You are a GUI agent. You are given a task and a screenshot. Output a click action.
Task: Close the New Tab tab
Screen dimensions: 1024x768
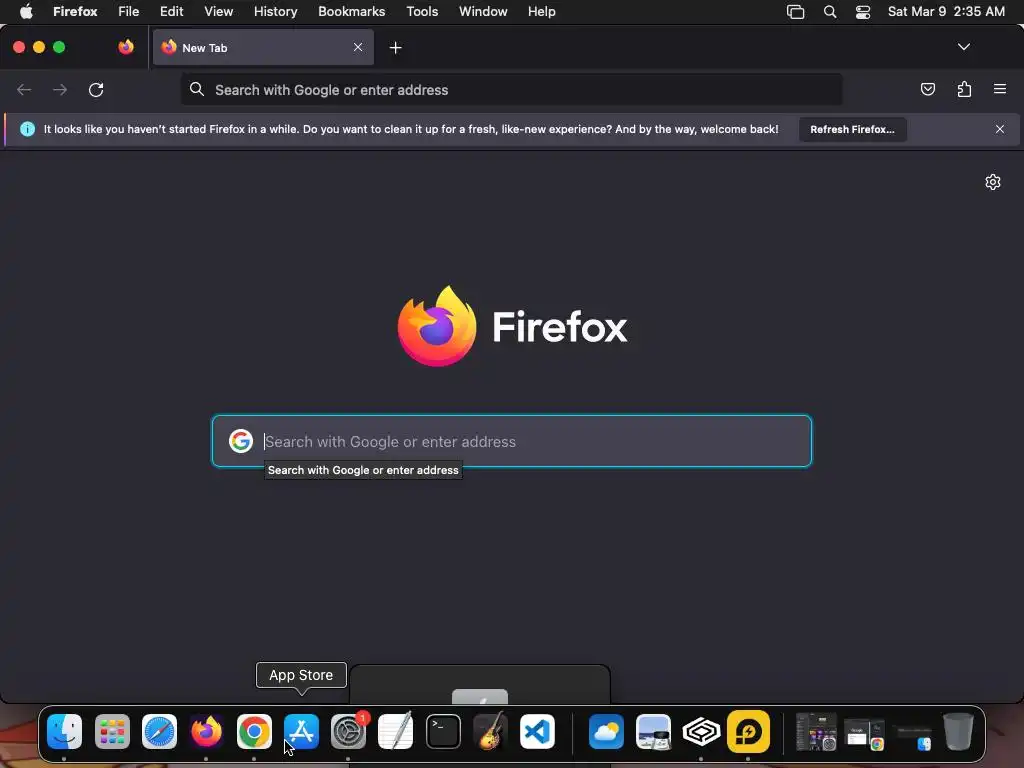click(358, 47)
